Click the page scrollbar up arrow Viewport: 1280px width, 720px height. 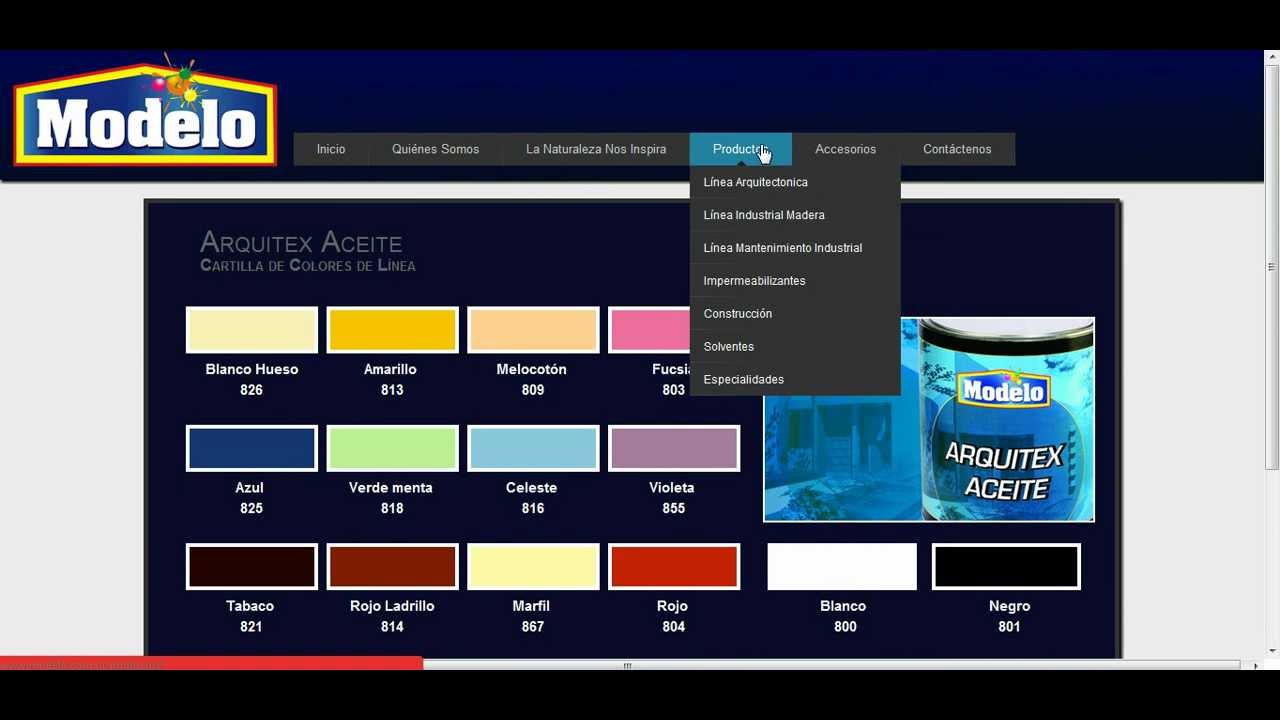pos(1272,56)
